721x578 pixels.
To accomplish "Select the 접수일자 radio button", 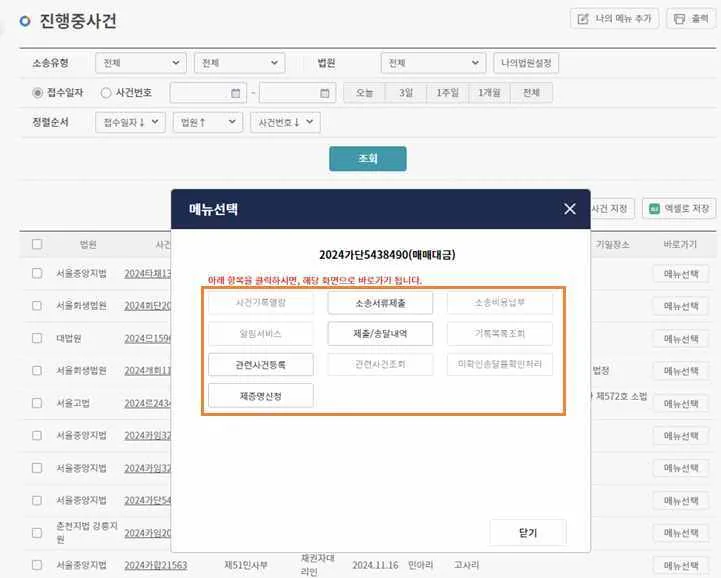I will pyautogui.click(x=37, y=93).
